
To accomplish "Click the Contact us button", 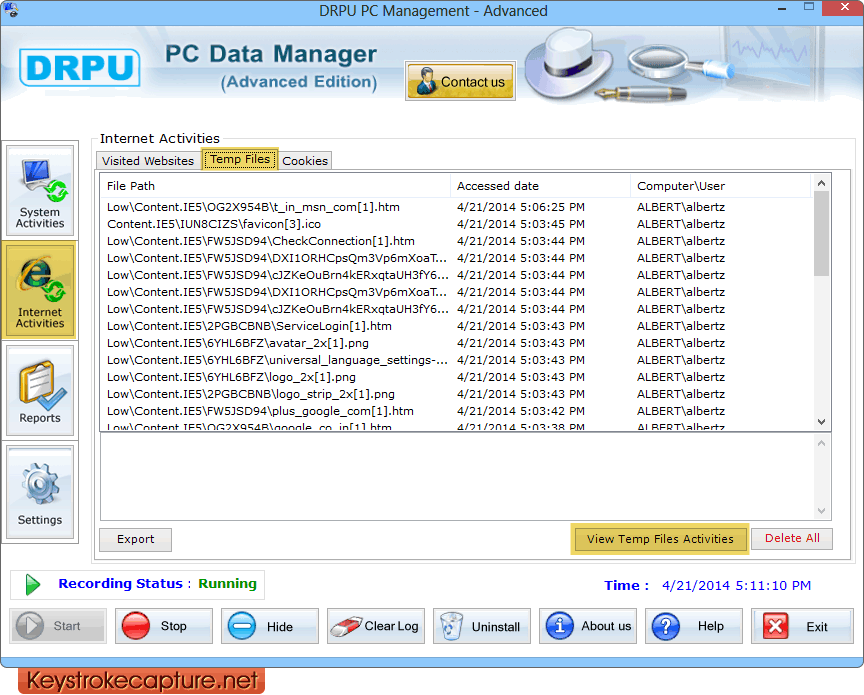I will 460,81.
